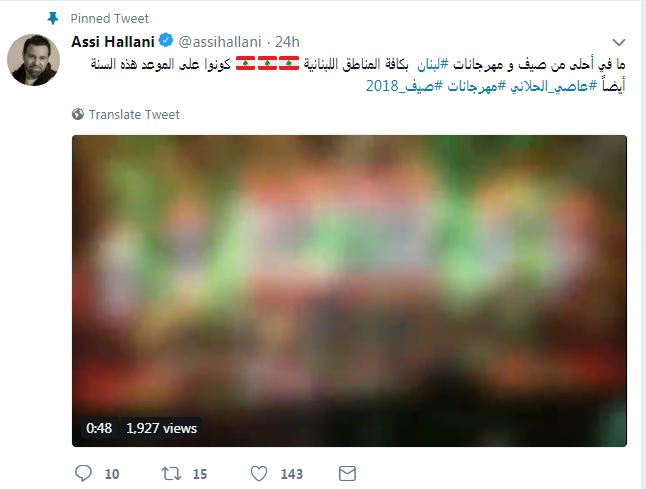Screen dimensions: 646x489
Task: Click the 143 likes count
Action: pyautogui.click(x=292, y=474)
